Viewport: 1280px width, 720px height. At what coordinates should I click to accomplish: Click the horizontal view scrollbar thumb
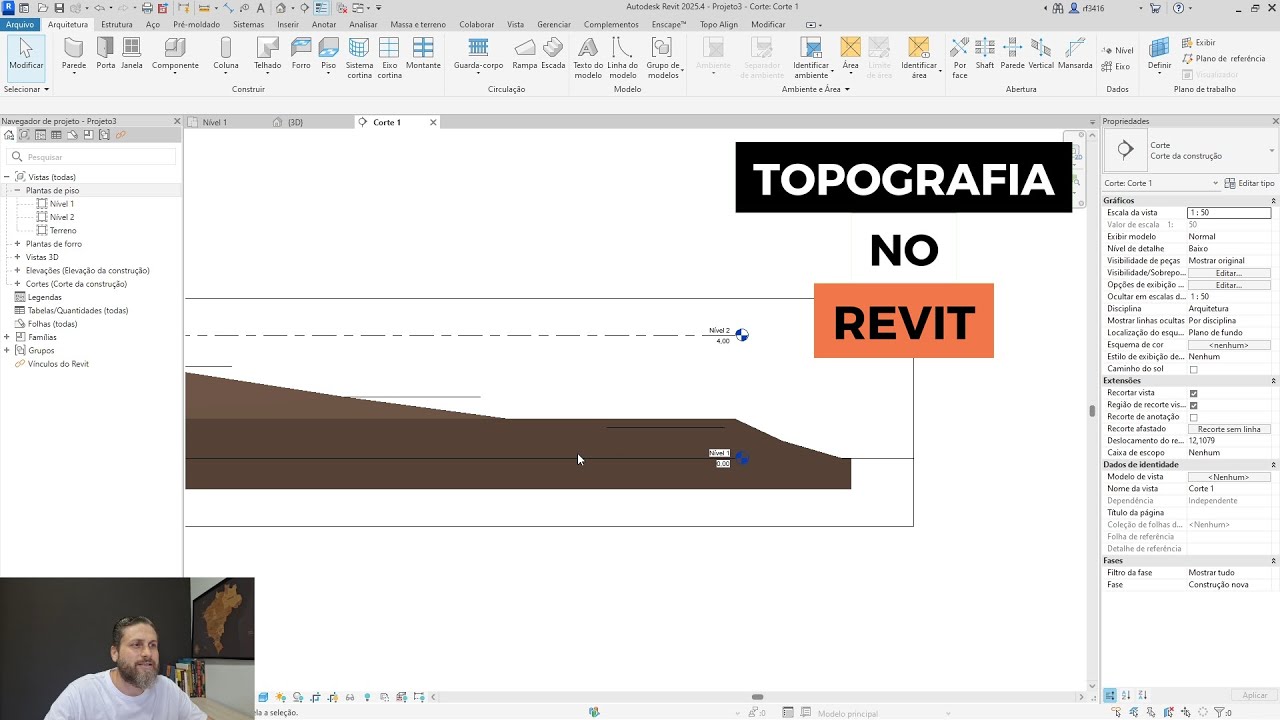[x=757, y=697]
